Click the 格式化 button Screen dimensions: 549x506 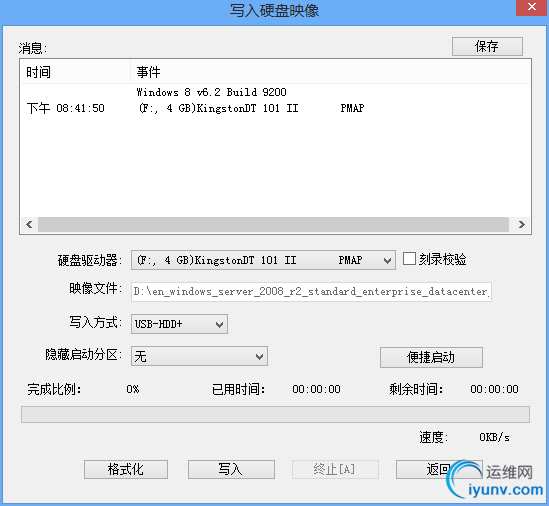point(126,469)
